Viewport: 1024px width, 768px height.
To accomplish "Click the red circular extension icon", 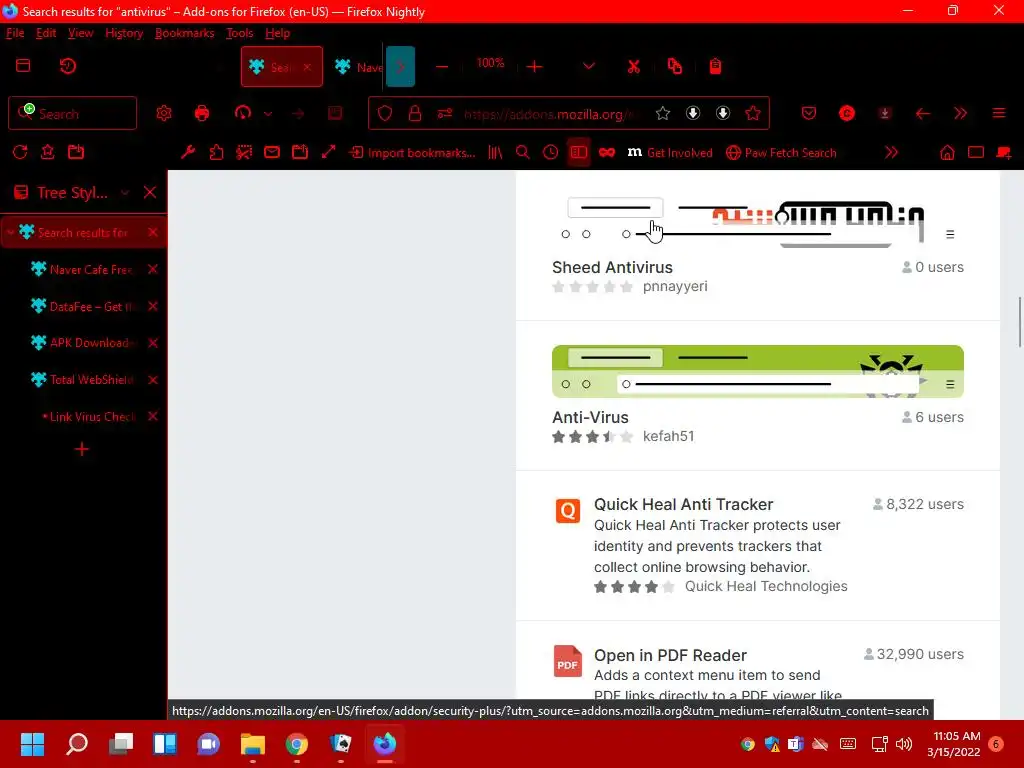I will click(847, 114).
